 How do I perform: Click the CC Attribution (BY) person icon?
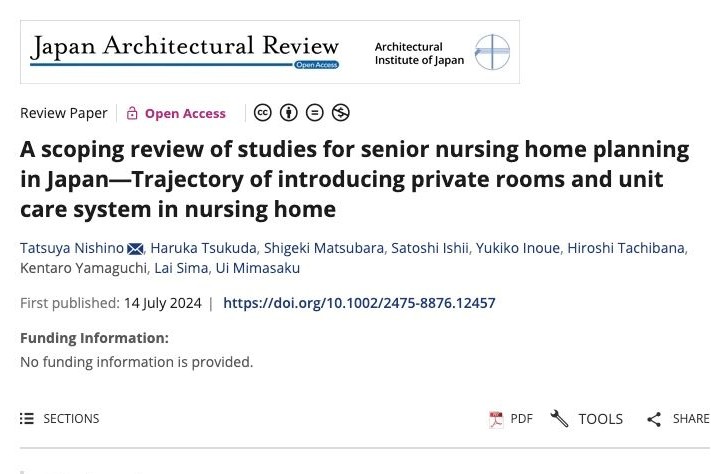tap(289, 113)
